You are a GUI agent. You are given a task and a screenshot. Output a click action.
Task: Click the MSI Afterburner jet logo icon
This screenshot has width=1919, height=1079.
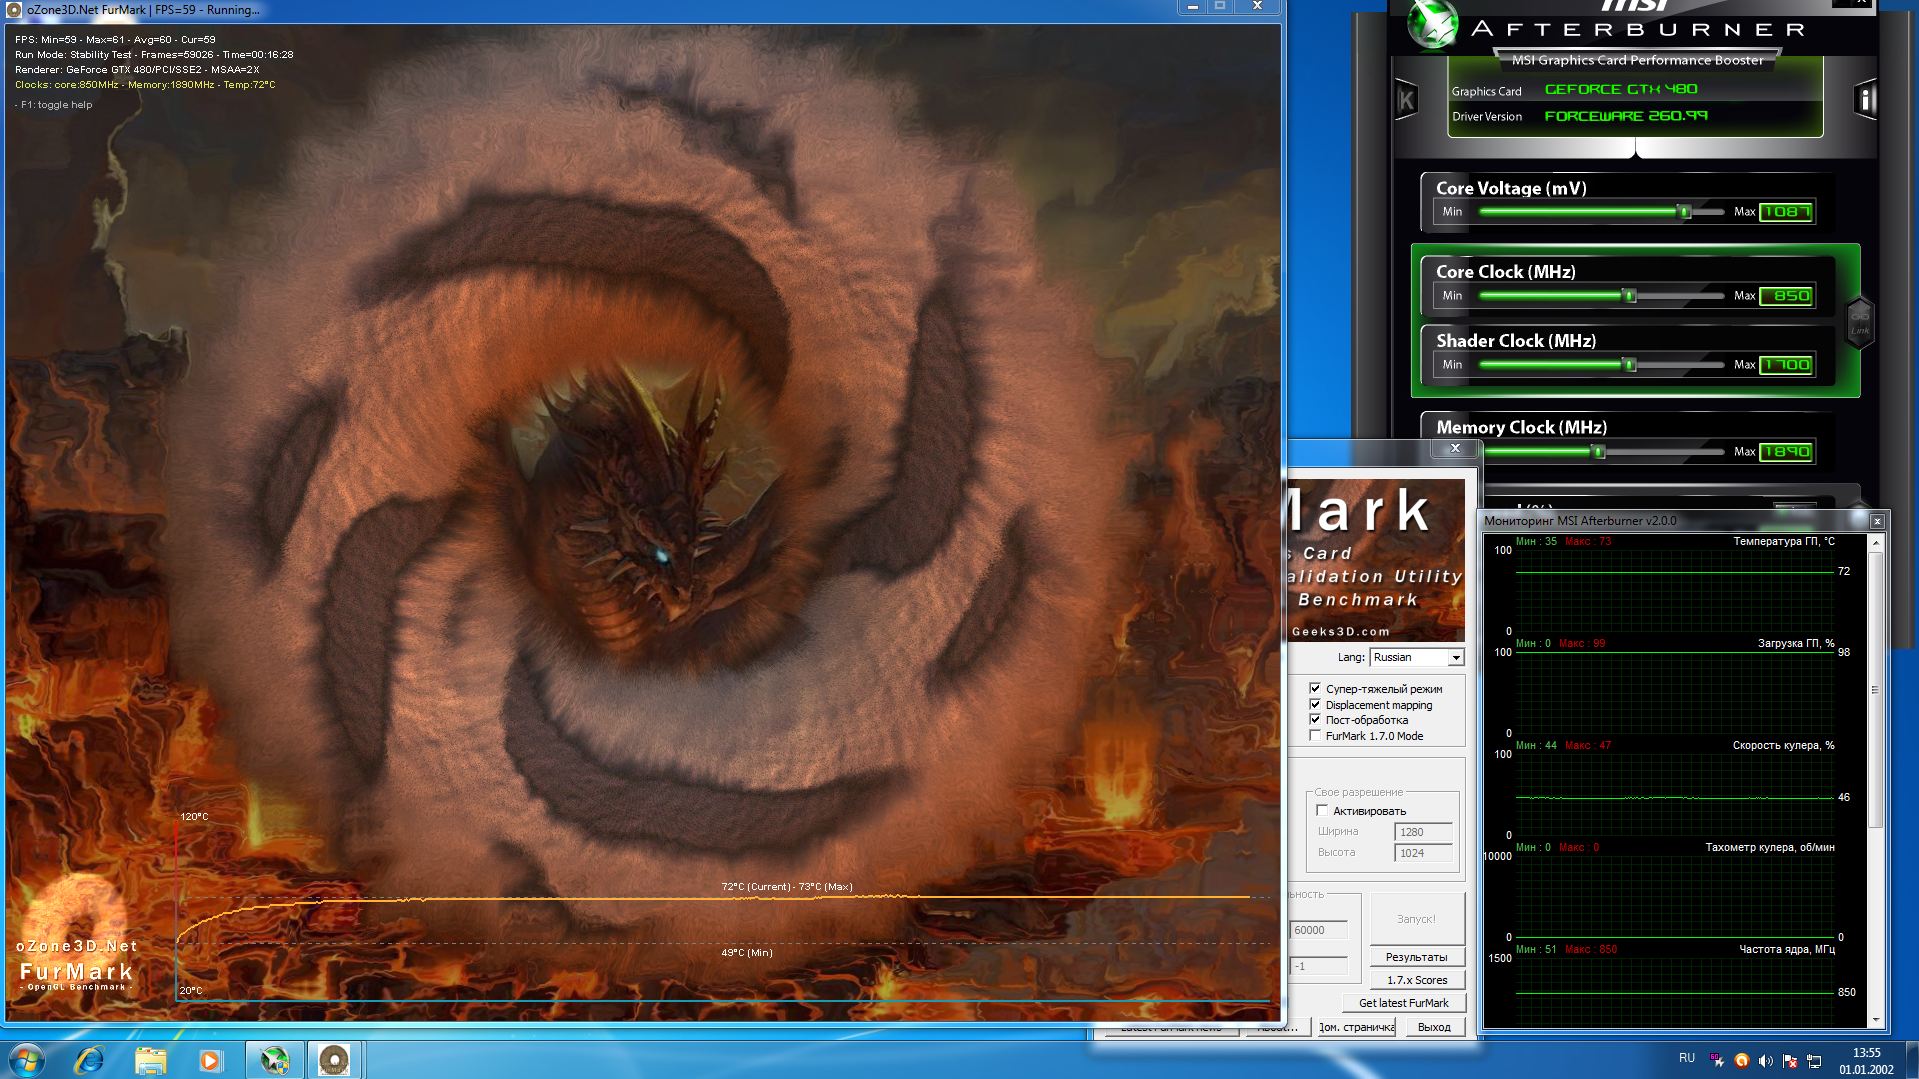coord(1432,25)
